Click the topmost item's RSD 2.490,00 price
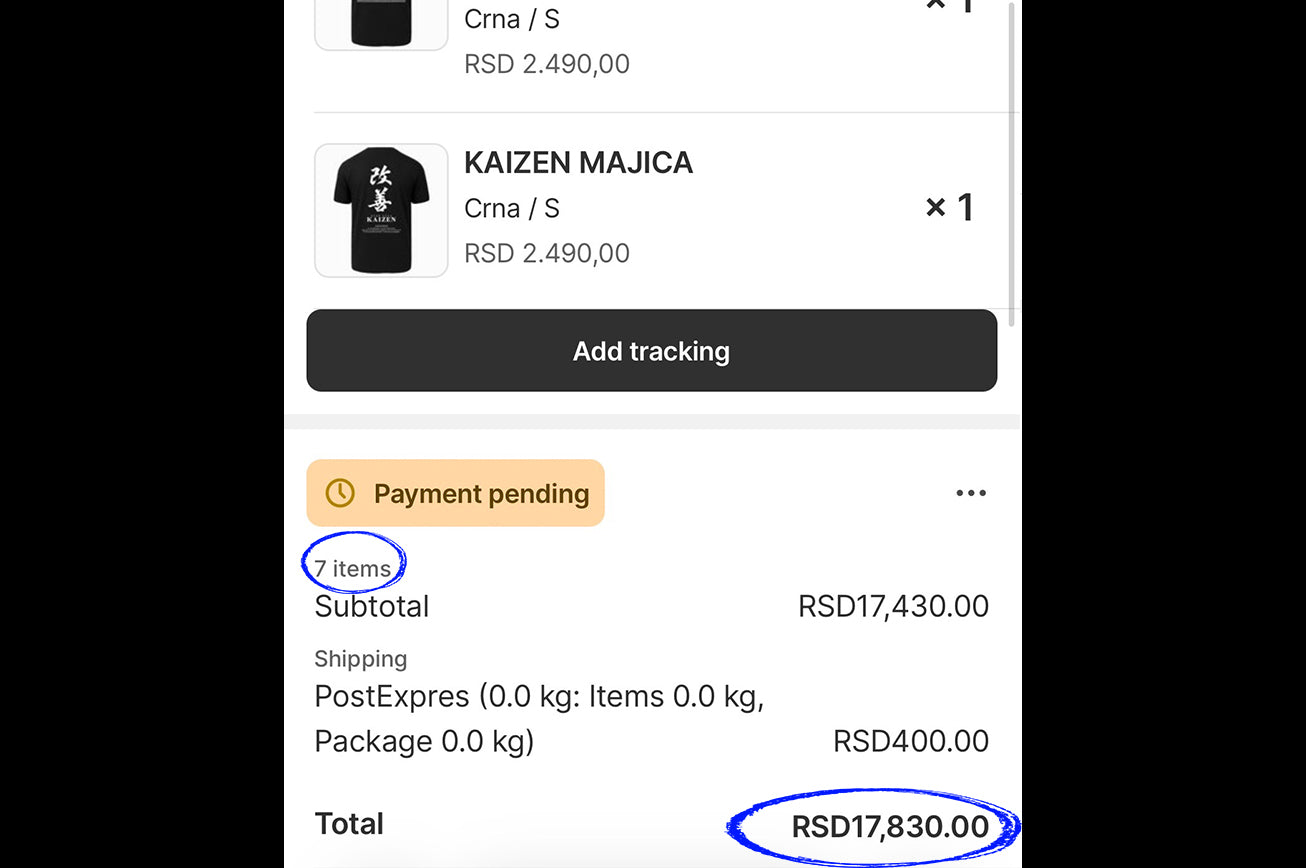The width and height of the screenshot is (1306, 868). click(x=547, y=64)
